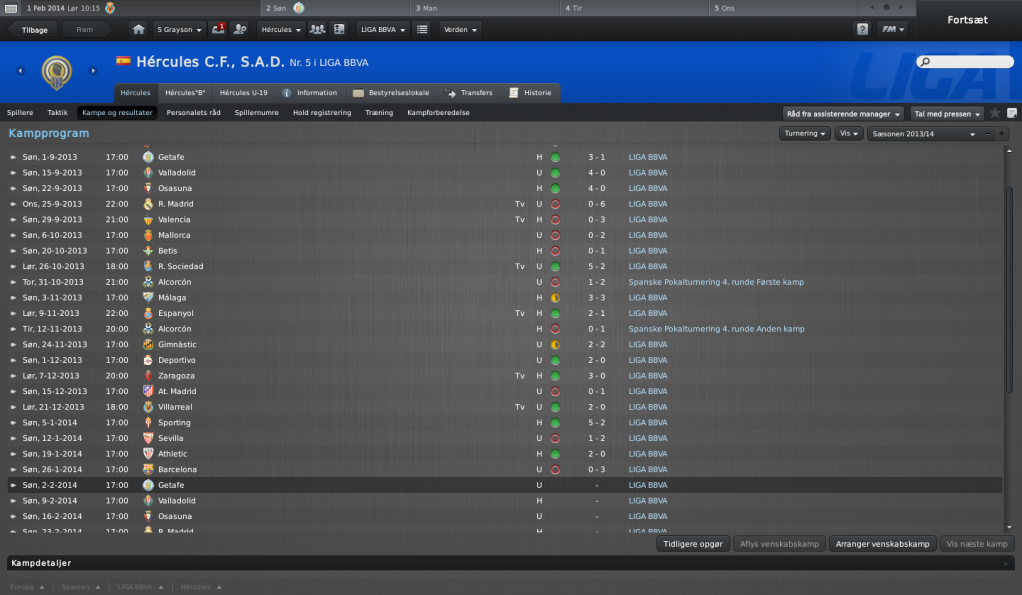
Task: Click the Fortsæt continue button
Action: tap(967, 20)
